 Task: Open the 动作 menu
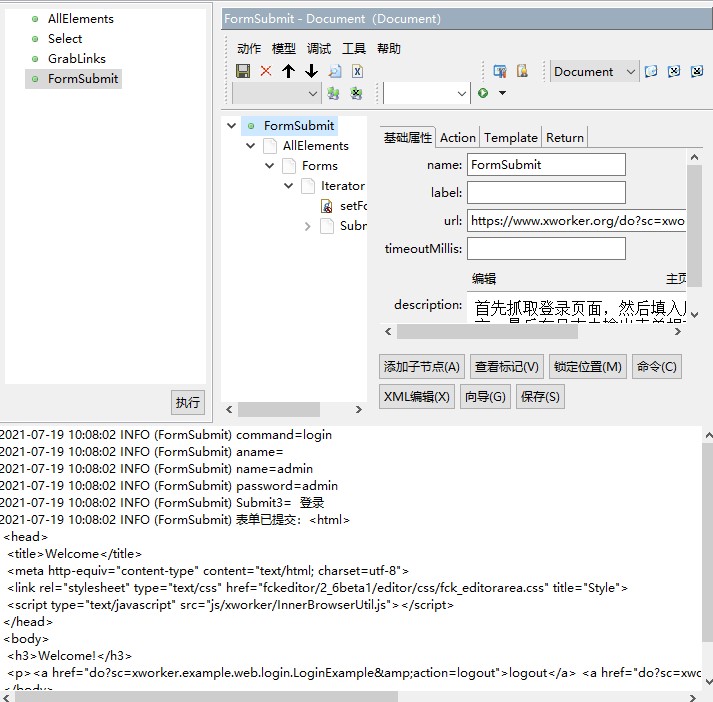[x=249, y=48]
